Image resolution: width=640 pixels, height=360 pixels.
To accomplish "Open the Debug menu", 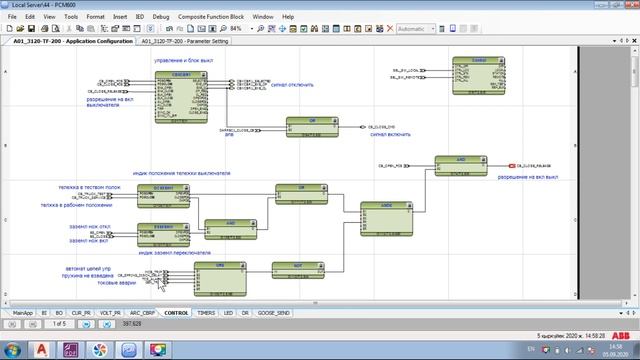I will [161, 17].
